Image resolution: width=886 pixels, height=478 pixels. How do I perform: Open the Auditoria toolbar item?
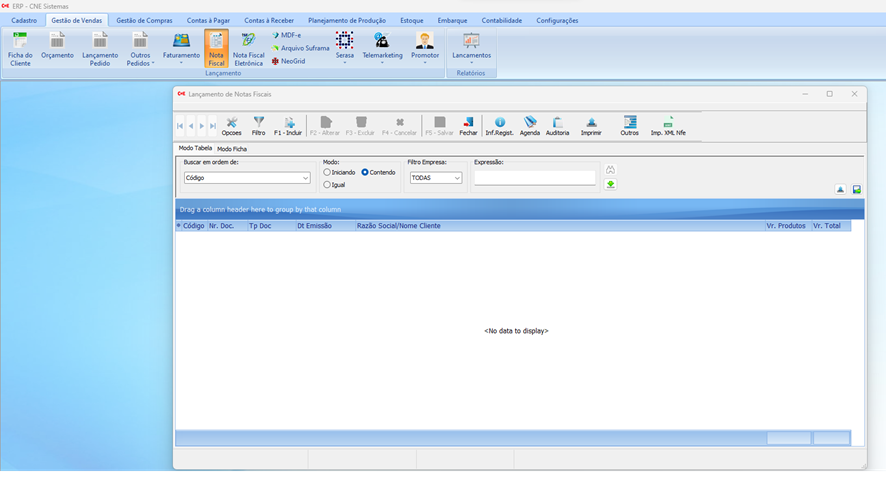557,125
